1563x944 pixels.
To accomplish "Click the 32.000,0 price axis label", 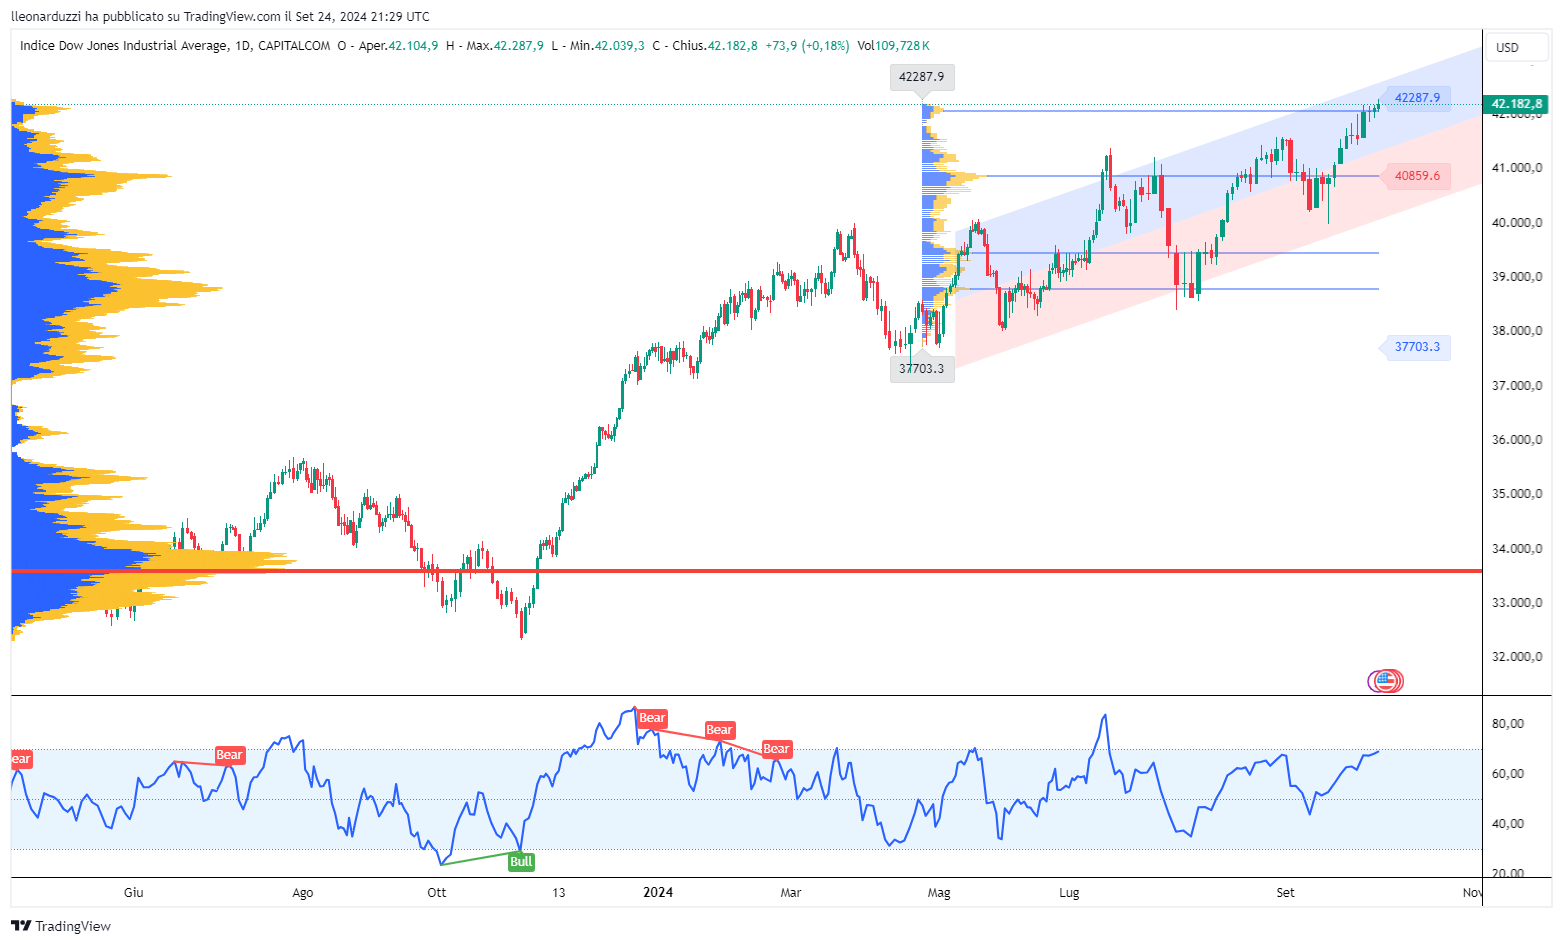I will (1517, 657).
